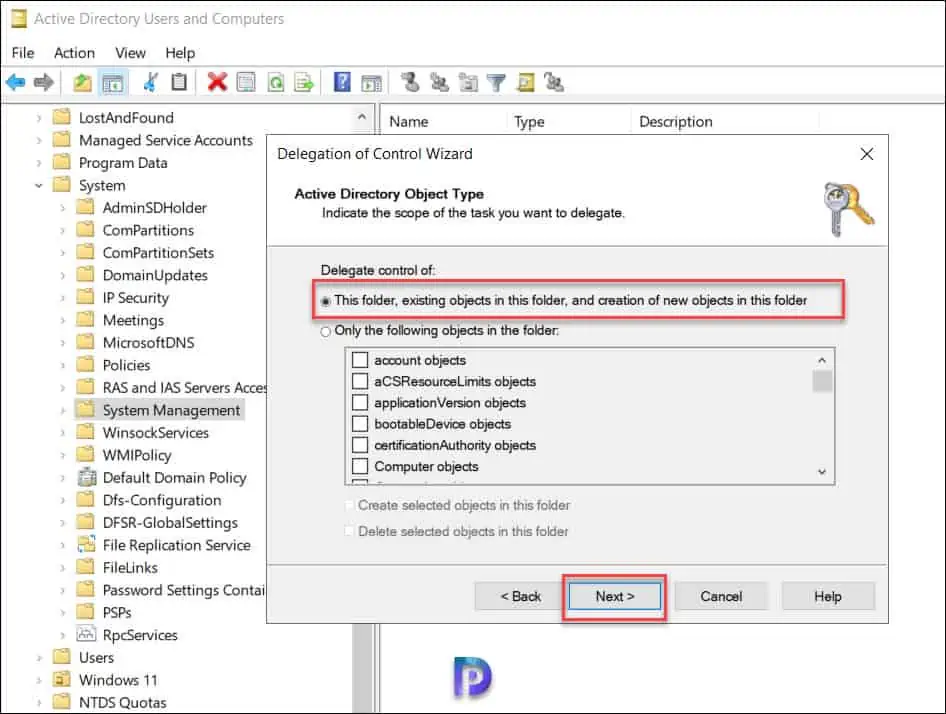Open the View menu
The image size is (946, 714).
click(x=130, y=53)
